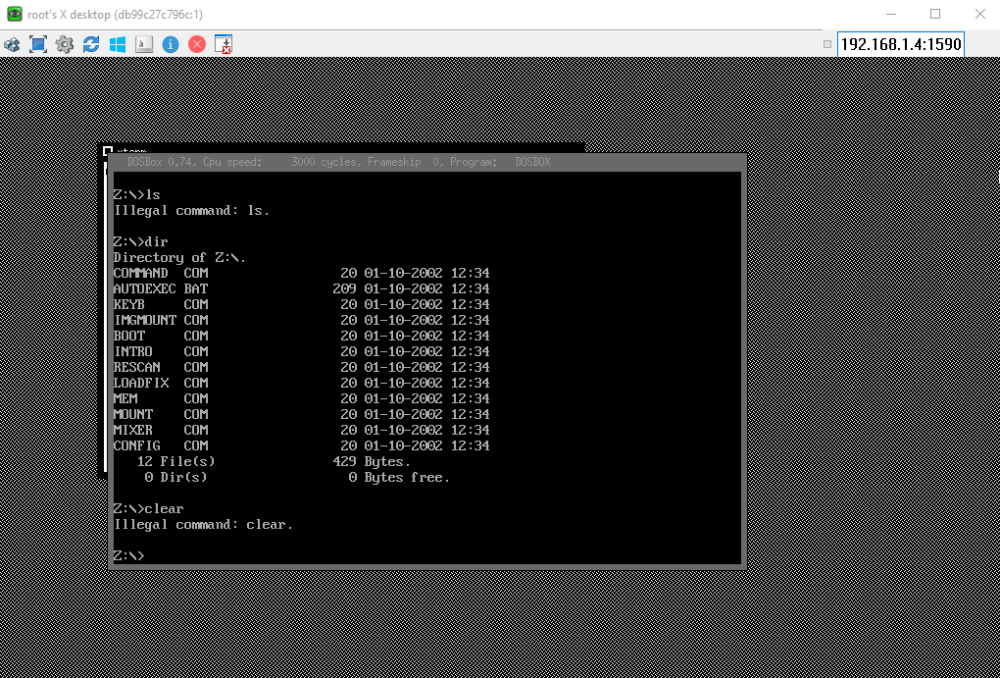1000x678 pixels.
Task: Click the MEM COM file entry
Action: click(302, 399)
